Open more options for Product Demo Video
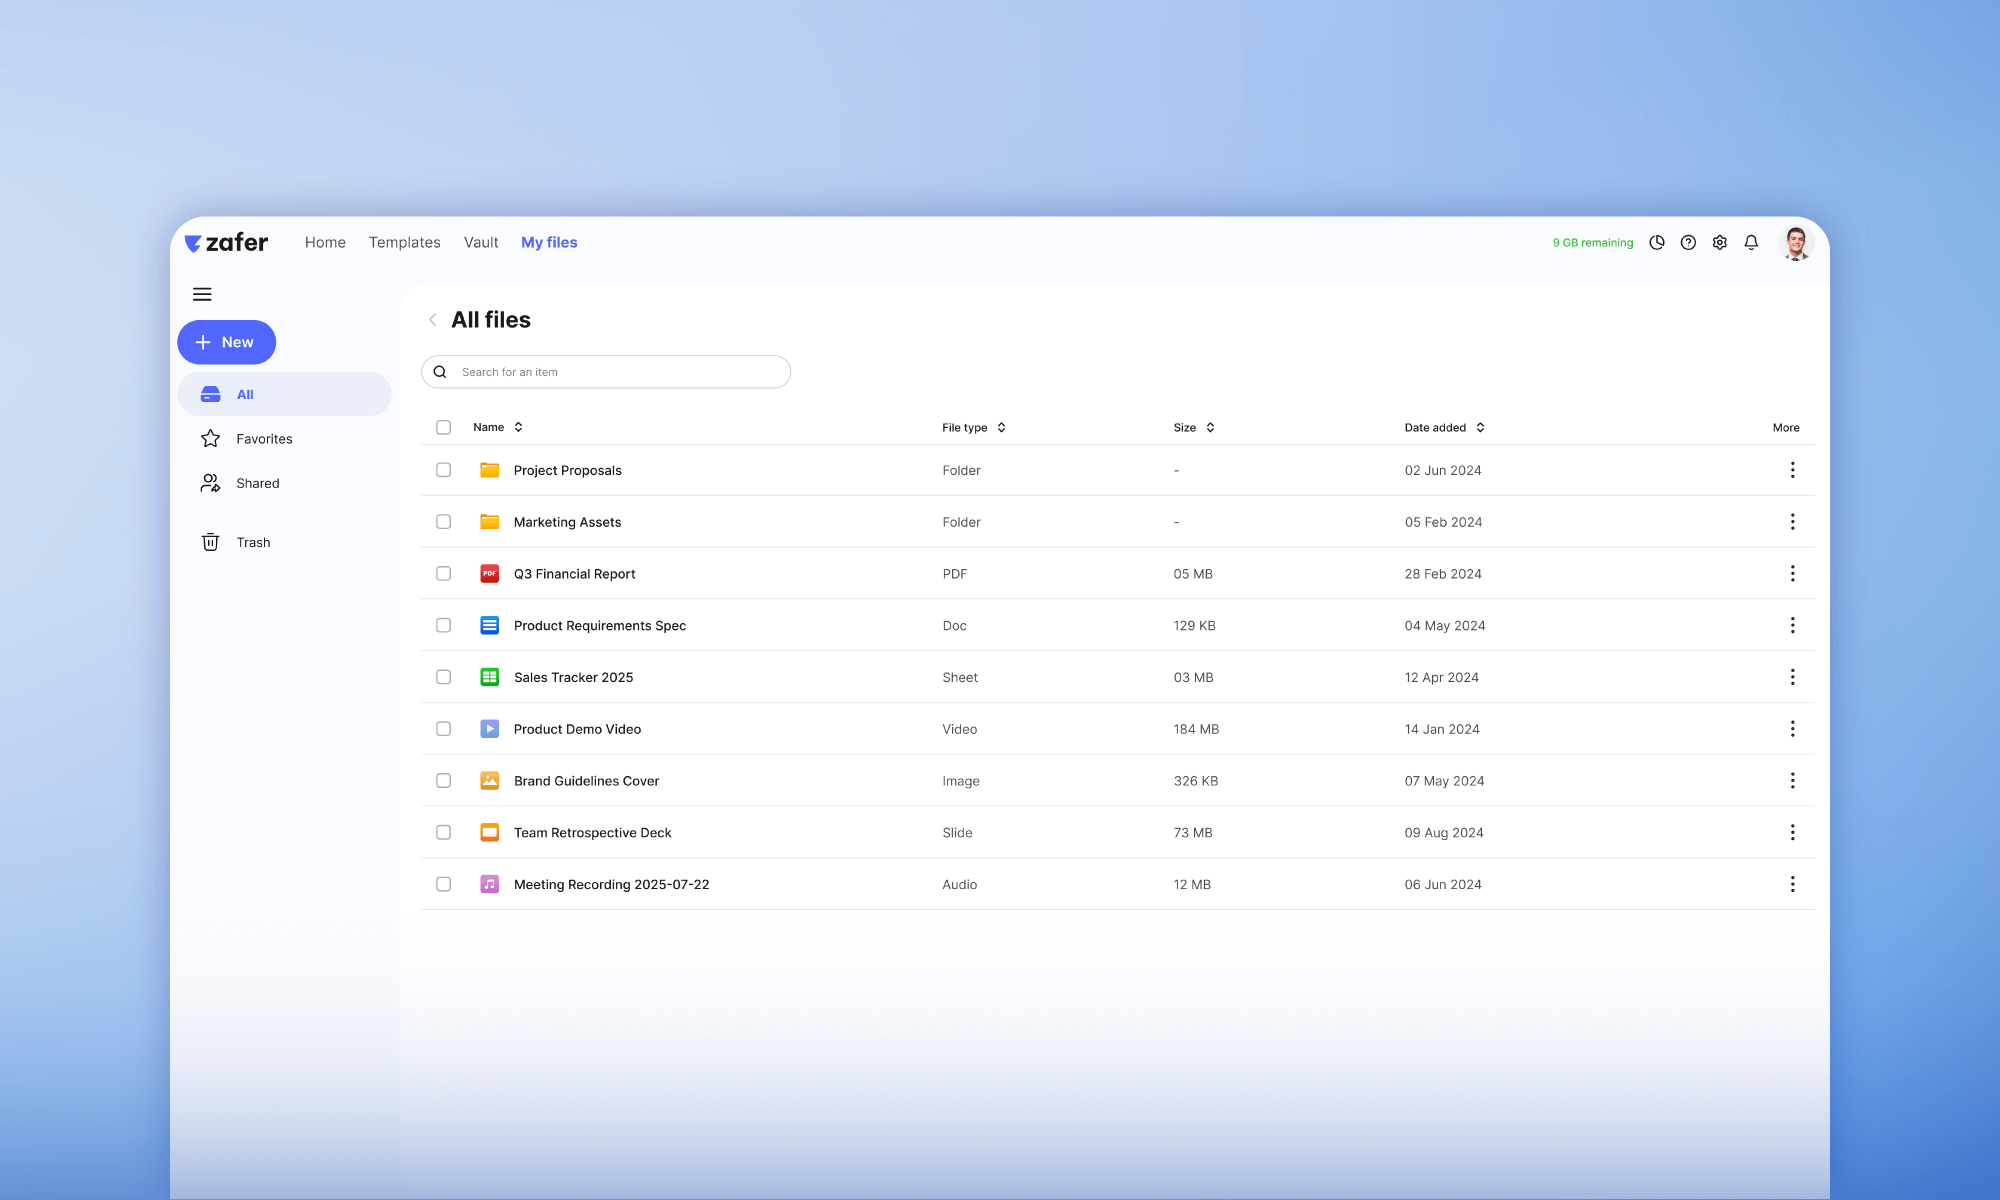Viewport: 2000px width, 1200px height. 1792,729
